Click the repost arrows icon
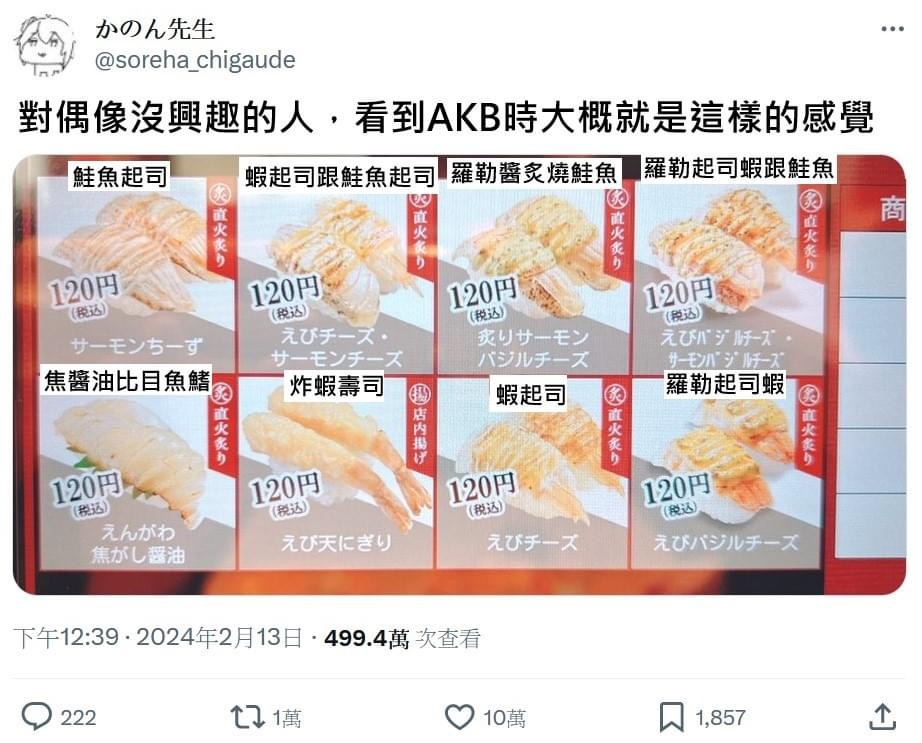Screen dimensions: 922x743 [247, 717]
